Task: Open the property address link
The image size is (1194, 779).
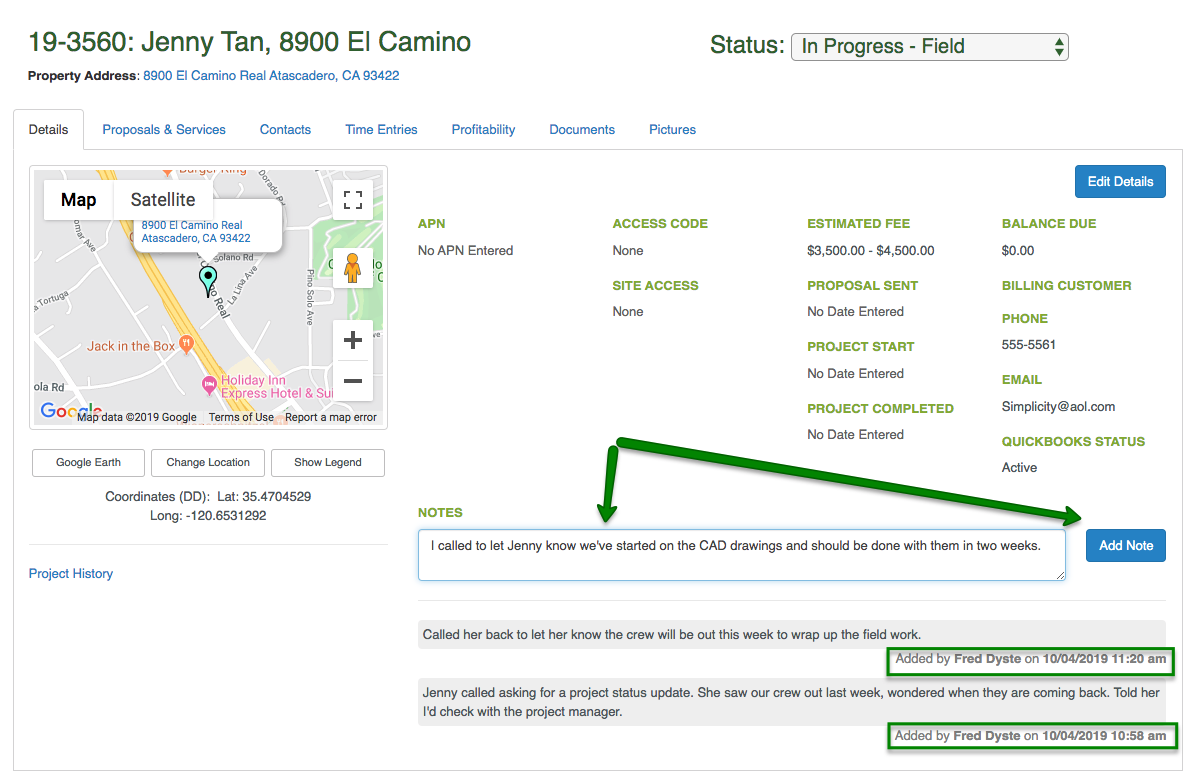Action: pos(271,75)
